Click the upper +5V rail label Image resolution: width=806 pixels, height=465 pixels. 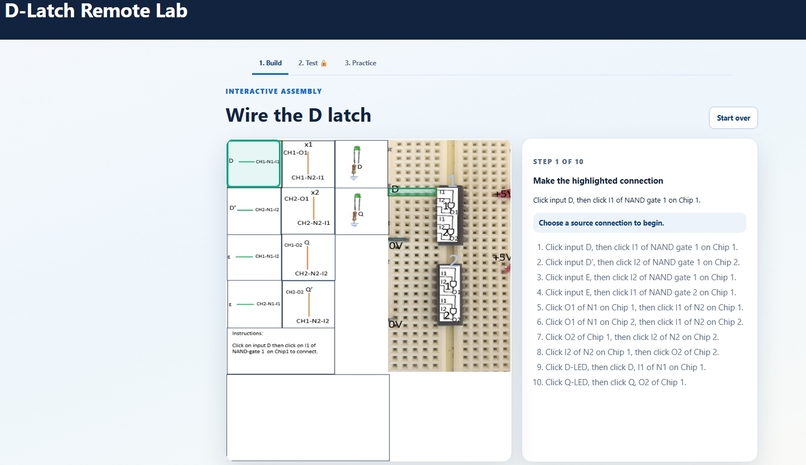click(x=503, y=194)
